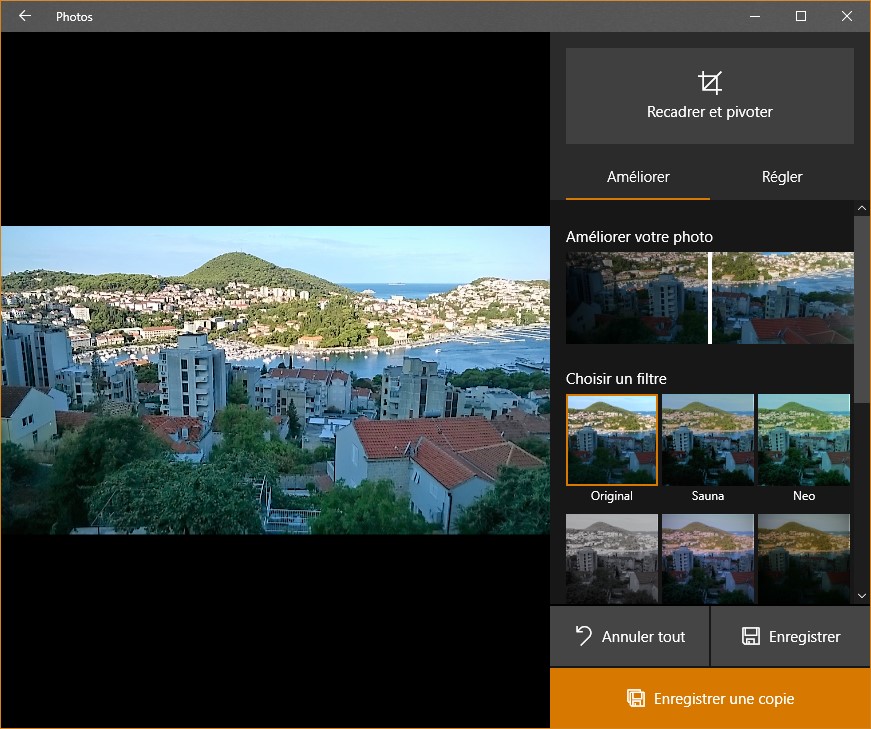The image size is (871, 729).
Task: Choose the Neo filter thumbnail
Action: tap(804, 440)
